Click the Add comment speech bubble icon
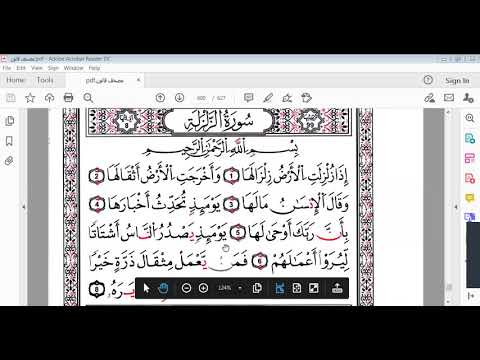Image resolution: width=480 pixels, height=360 pixels. point(248,98)
